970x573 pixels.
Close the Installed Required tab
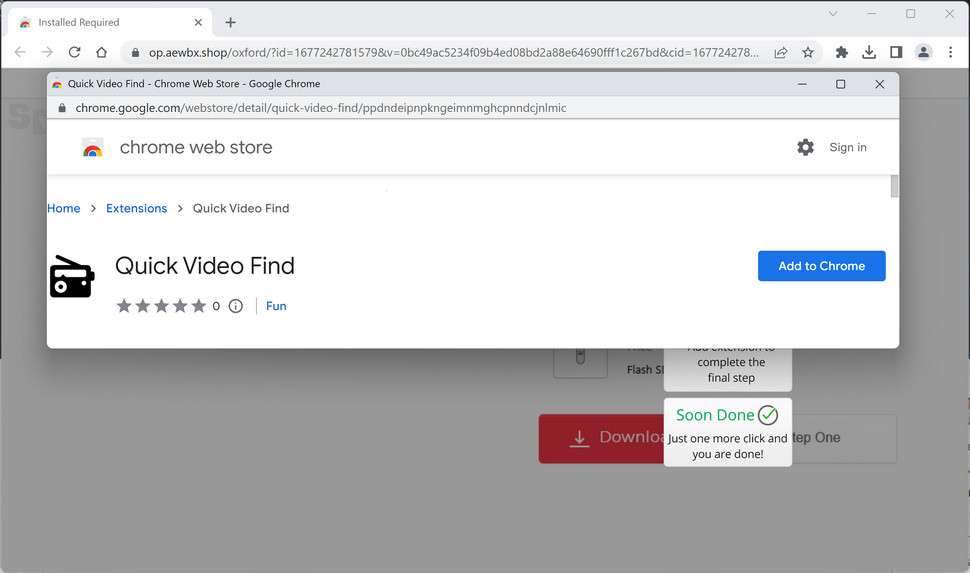point(198,22)
